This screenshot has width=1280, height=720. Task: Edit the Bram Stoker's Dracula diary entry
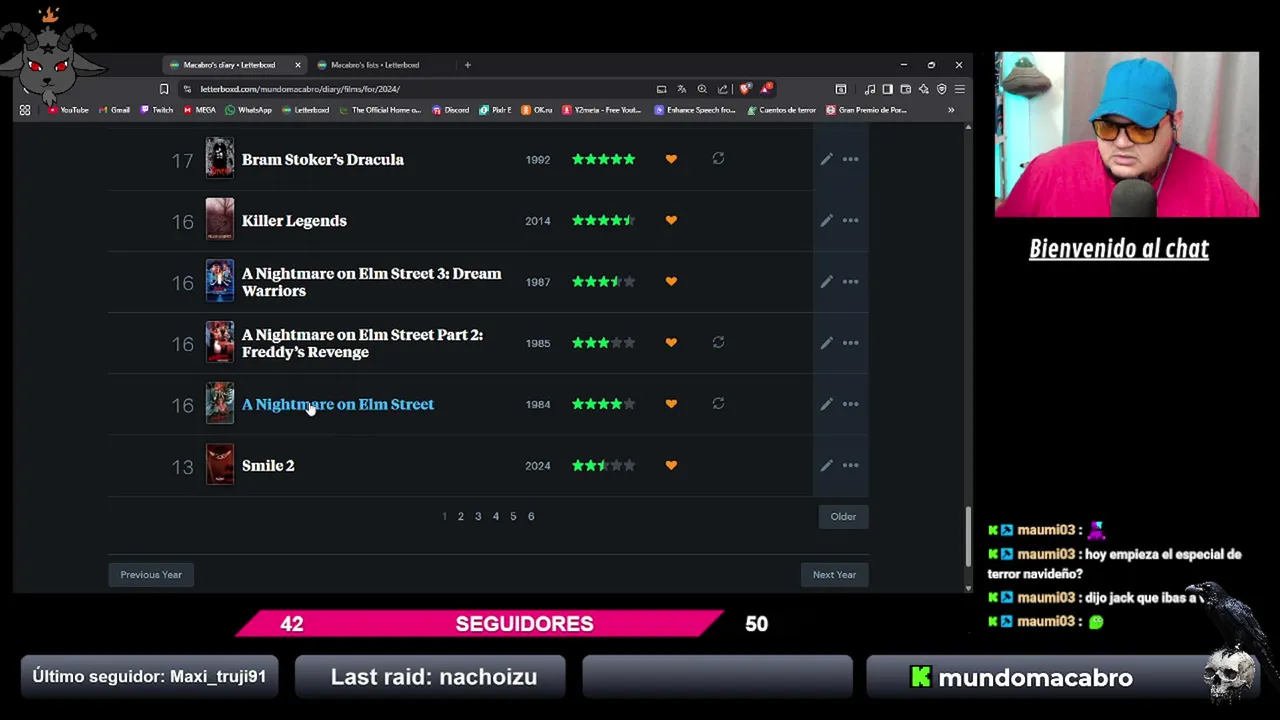click(x=826, y=159)
